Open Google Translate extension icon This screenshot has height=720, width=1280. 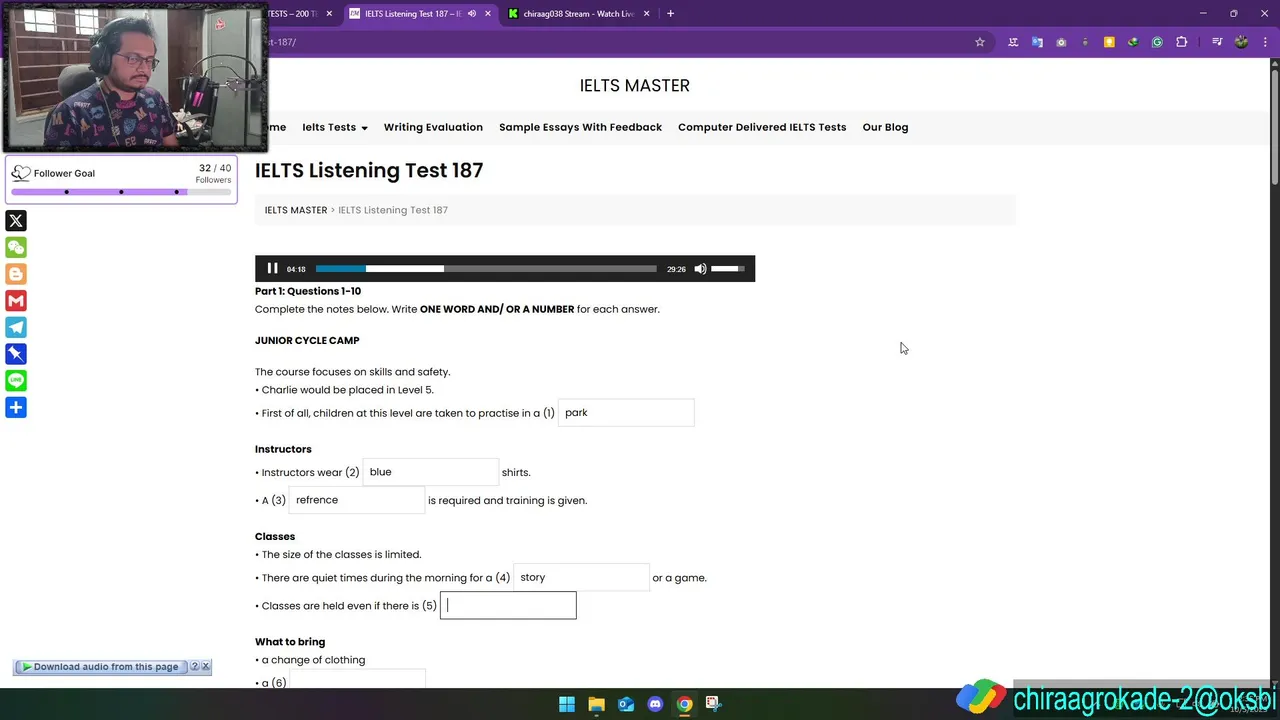pos(1037,42)
